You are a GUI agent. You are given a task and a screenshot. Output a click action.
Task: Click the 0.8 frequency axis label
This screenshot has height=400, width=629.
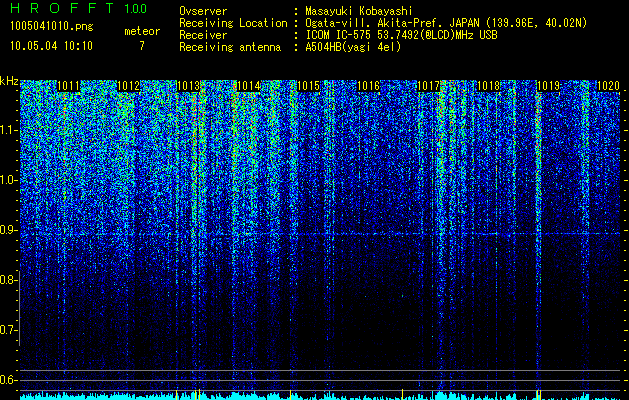(8, 280)
